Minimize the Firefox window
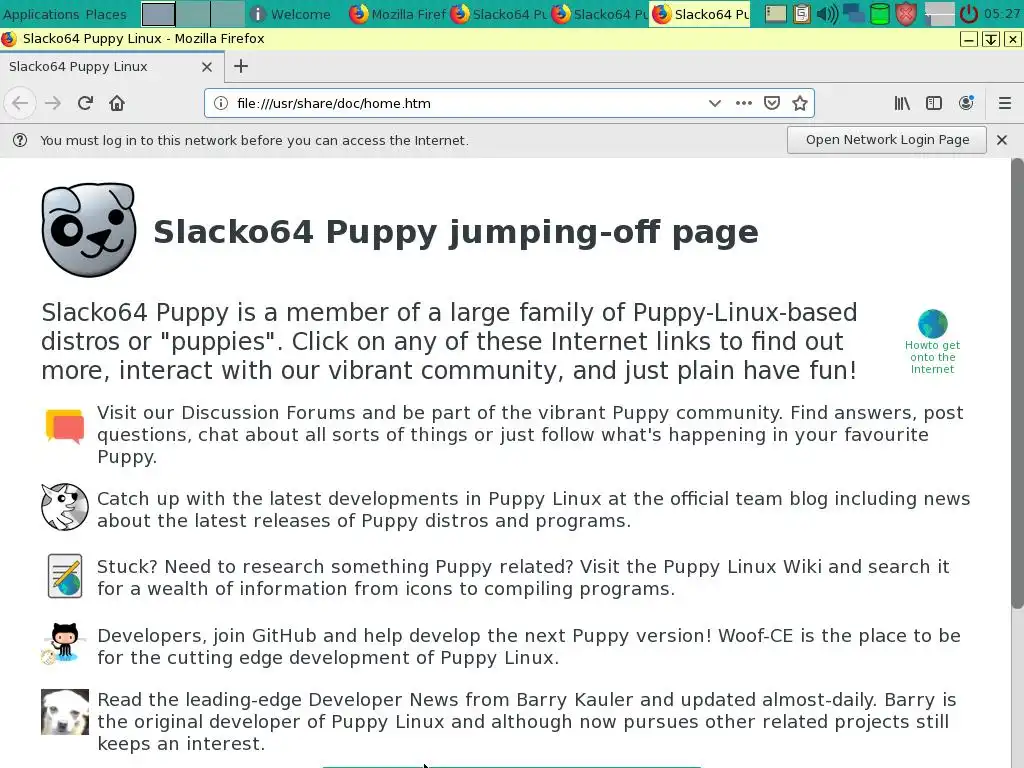Viewport: 1024px width, 768px height. coord(969,39)
